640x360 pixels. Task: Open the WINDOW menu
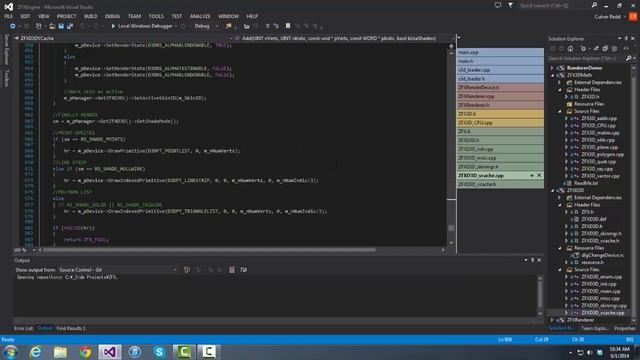[228, 16]
